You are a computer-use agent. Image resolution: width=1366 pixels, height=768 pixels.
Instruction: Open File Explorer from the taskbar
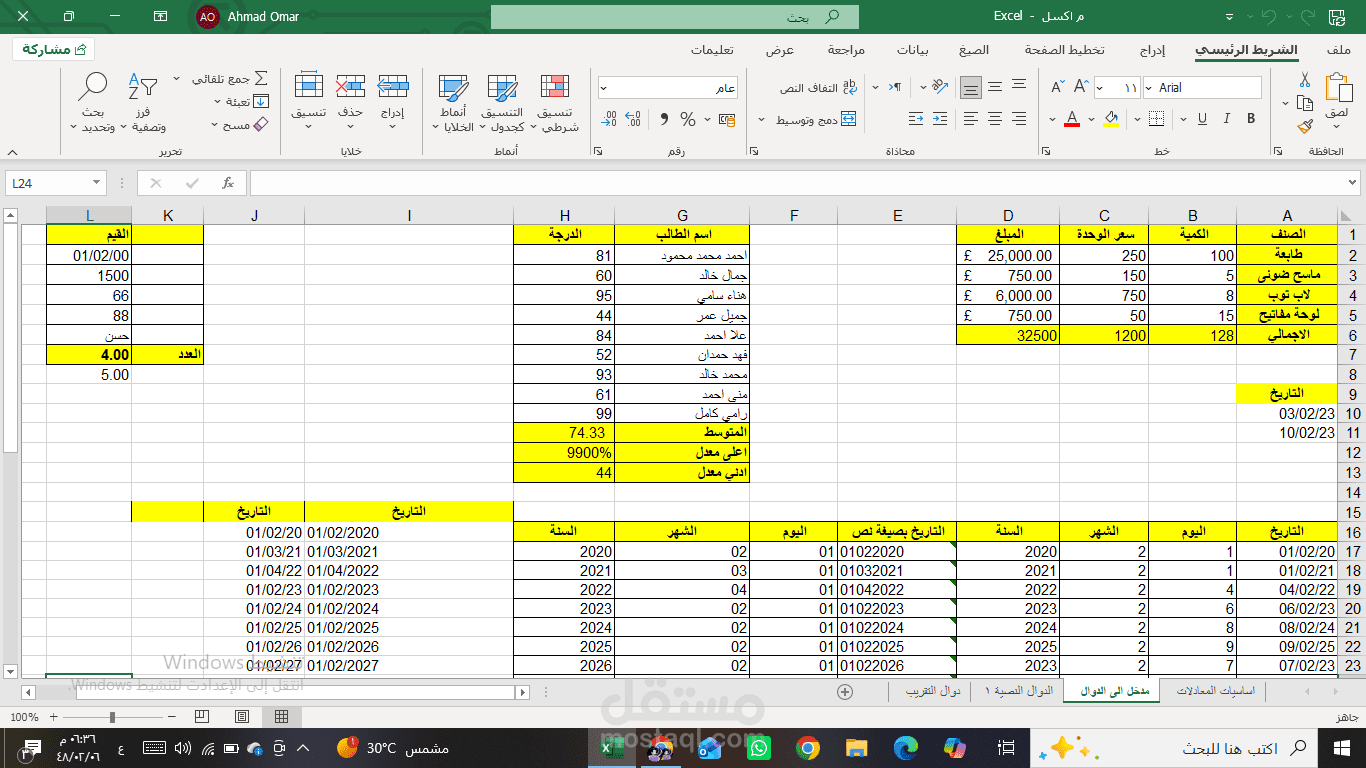[857, 748]
